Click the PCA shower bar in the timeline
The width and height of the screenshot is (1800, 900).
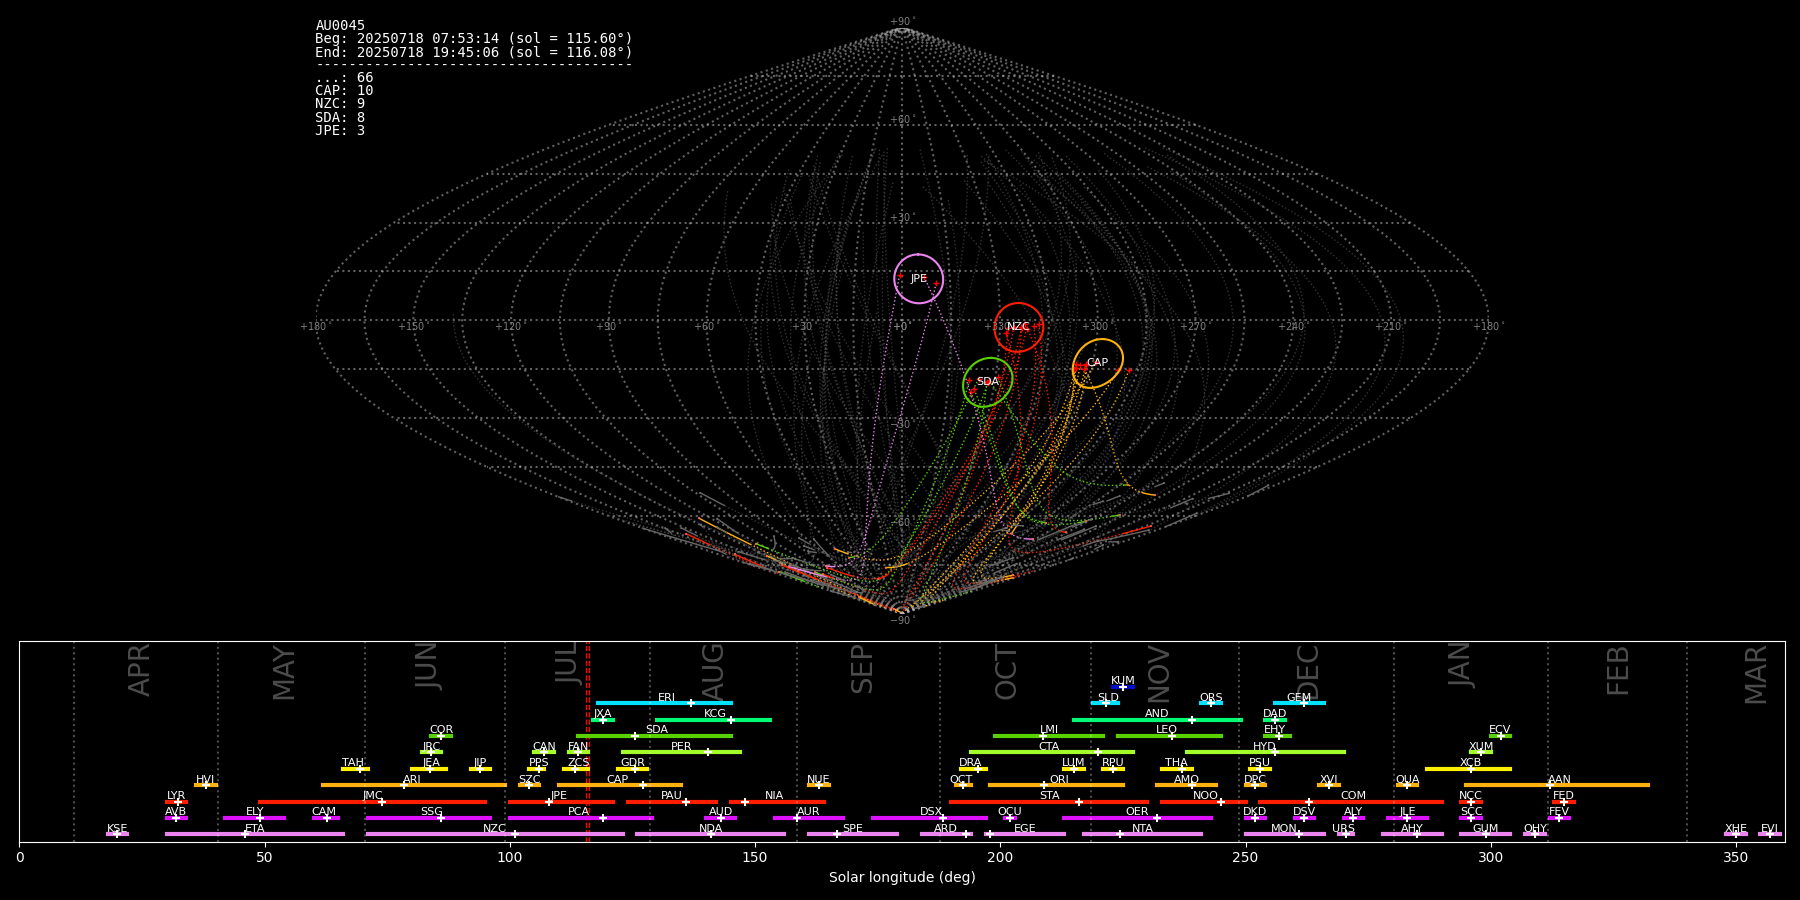pos(580,818)
